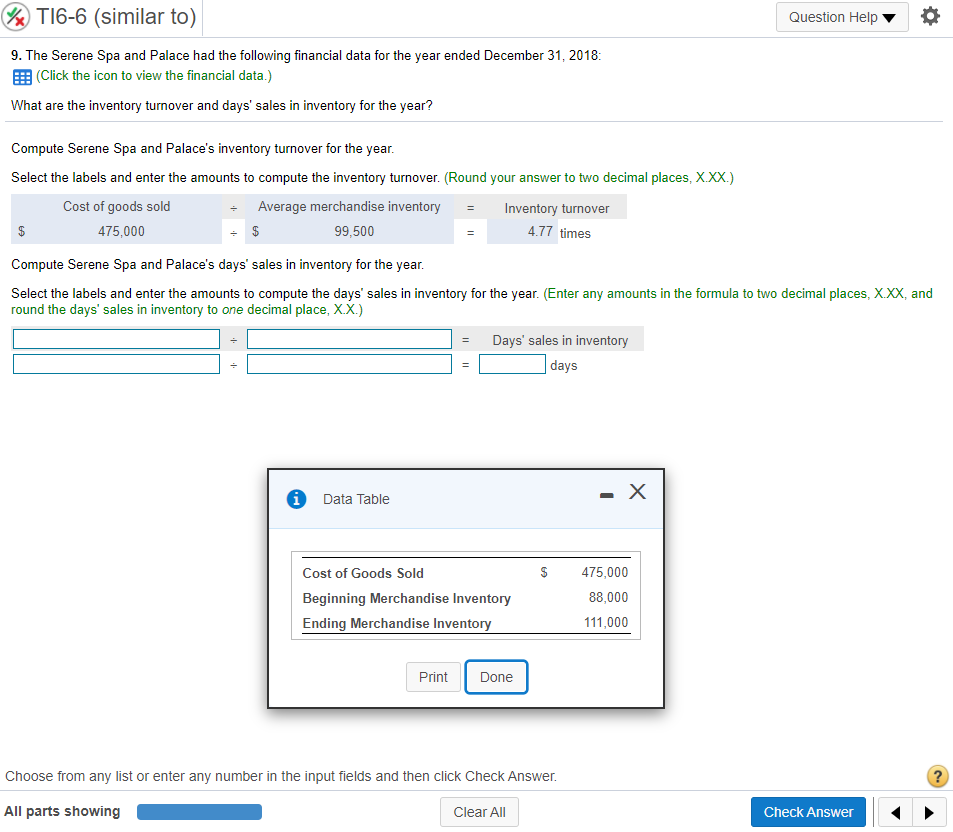Click the average inventory 99,500 field
The height and width of the screenshot is (832, 953).
tap(349, 232)
